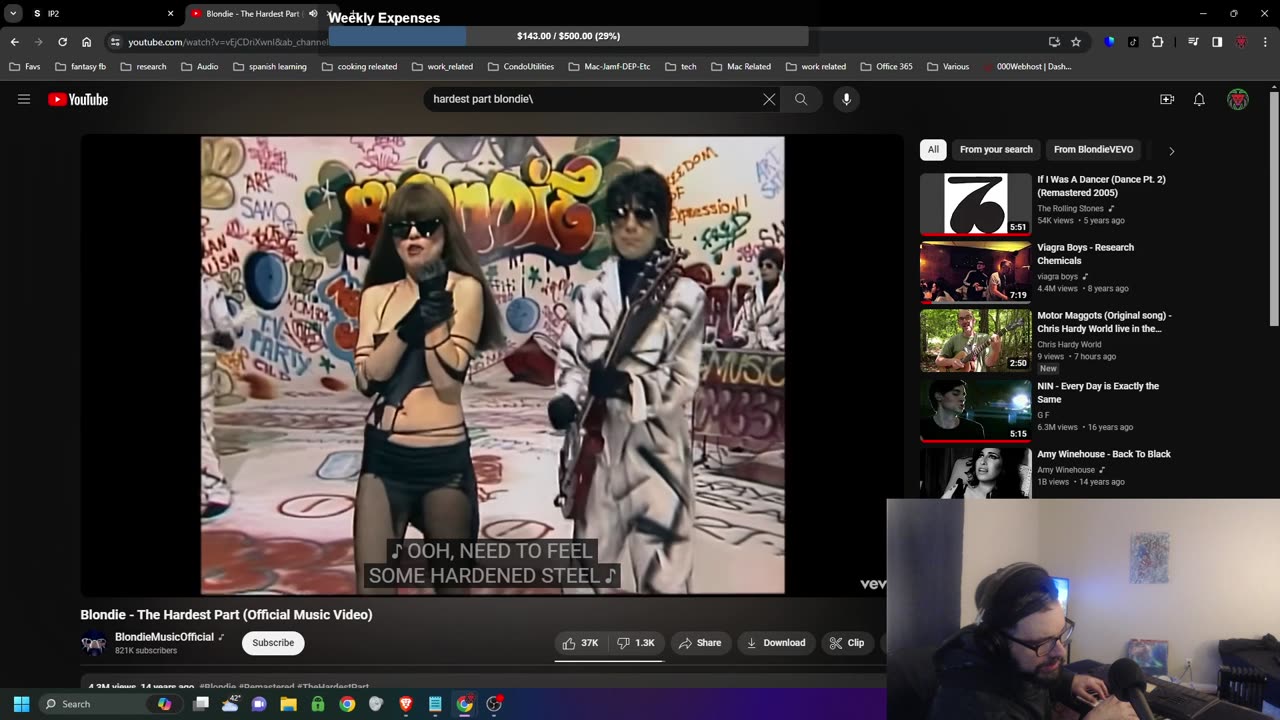
Task: Click the YouTube search input field
Action: (593, 99)
